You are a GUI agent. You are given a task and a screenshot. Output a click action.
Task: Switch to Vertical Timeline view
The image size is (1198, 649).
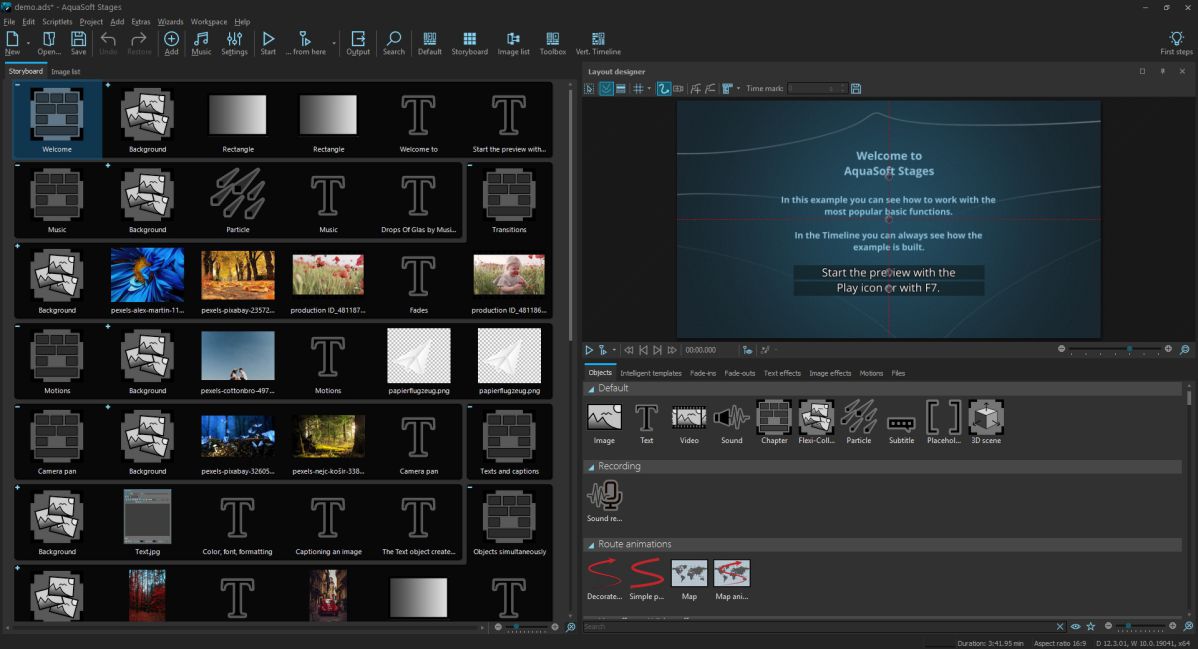pos(597,42)
